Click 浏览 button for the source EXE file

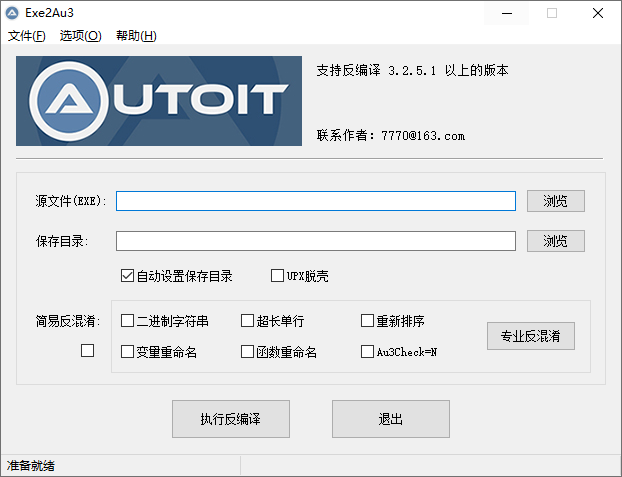[x=555, y=201]
